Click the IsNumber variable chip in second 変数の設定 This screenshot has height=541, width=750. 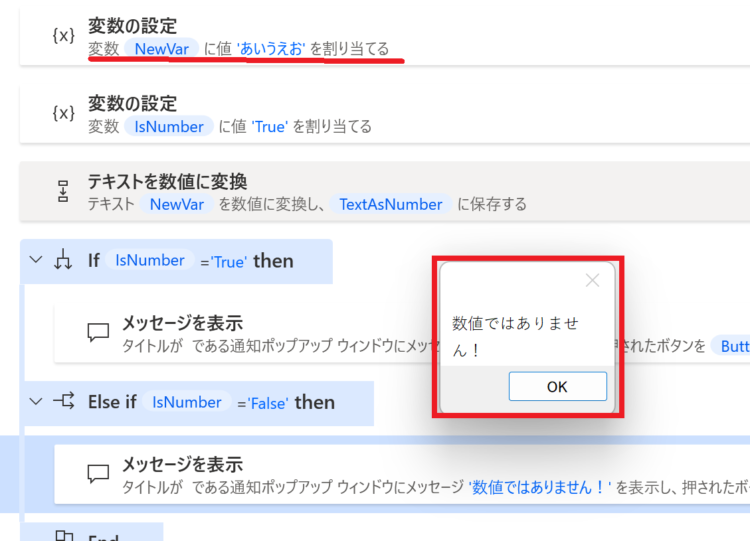169,126
